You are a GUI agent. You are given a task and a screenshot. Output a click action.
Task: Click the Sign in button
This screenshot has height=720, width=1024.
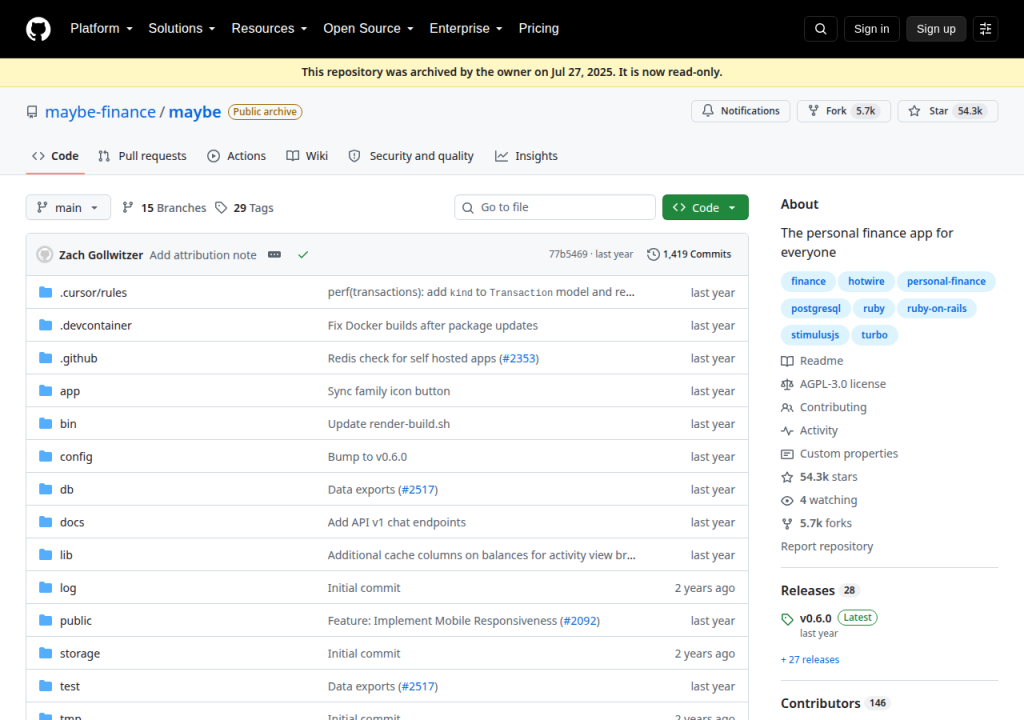[871, 29]
